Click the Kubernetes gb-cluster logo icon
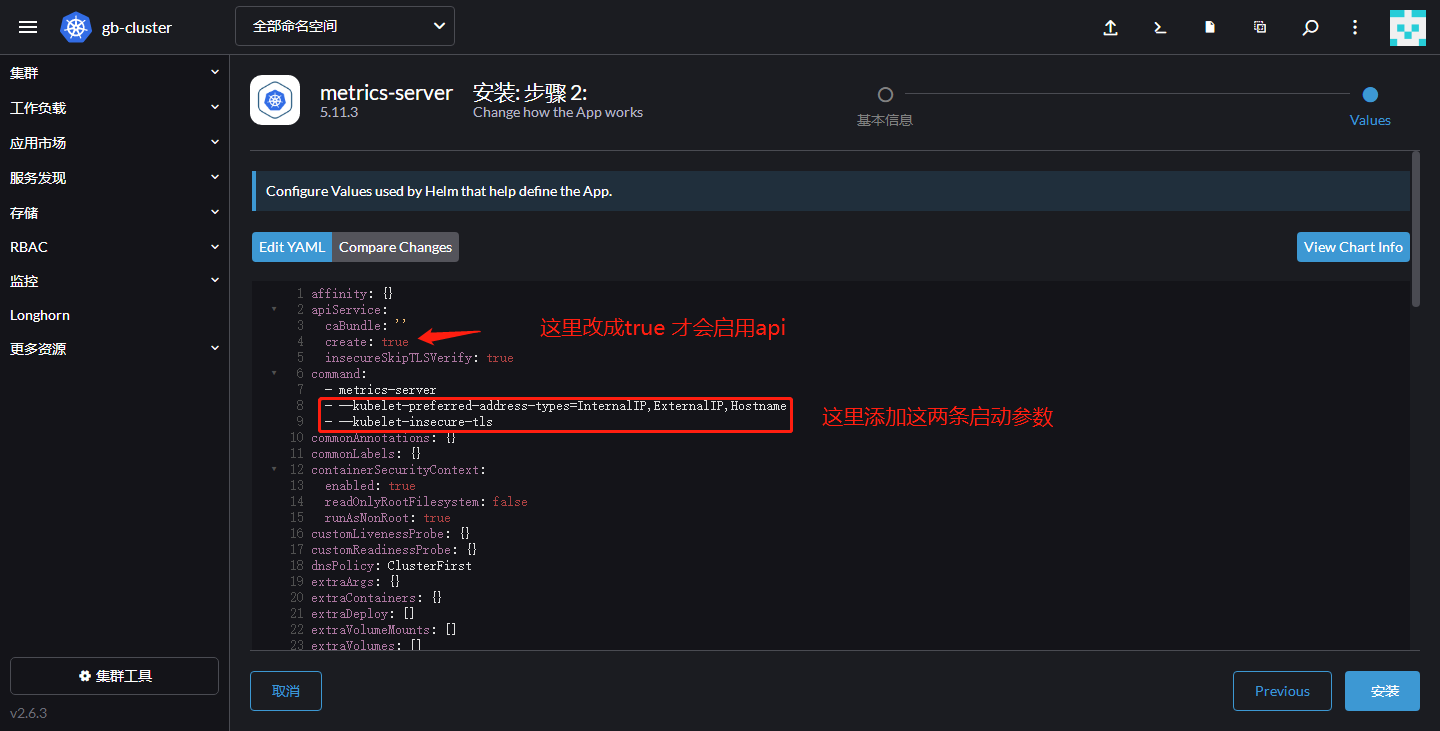 click(76, 27)
